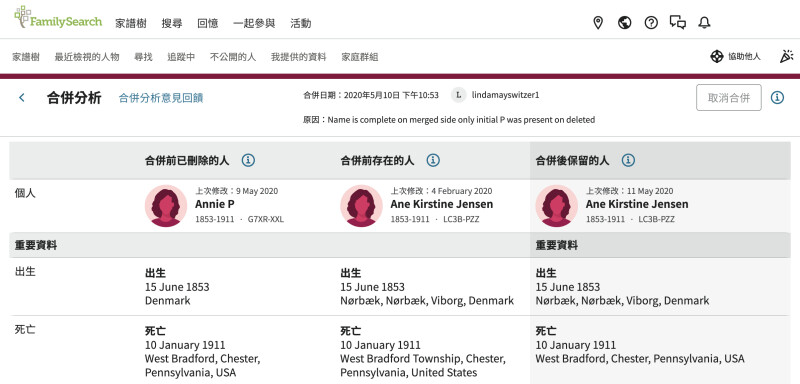
Task: Click the 合併日期 2020年5月10日 text
Action: tap(370, 95)
